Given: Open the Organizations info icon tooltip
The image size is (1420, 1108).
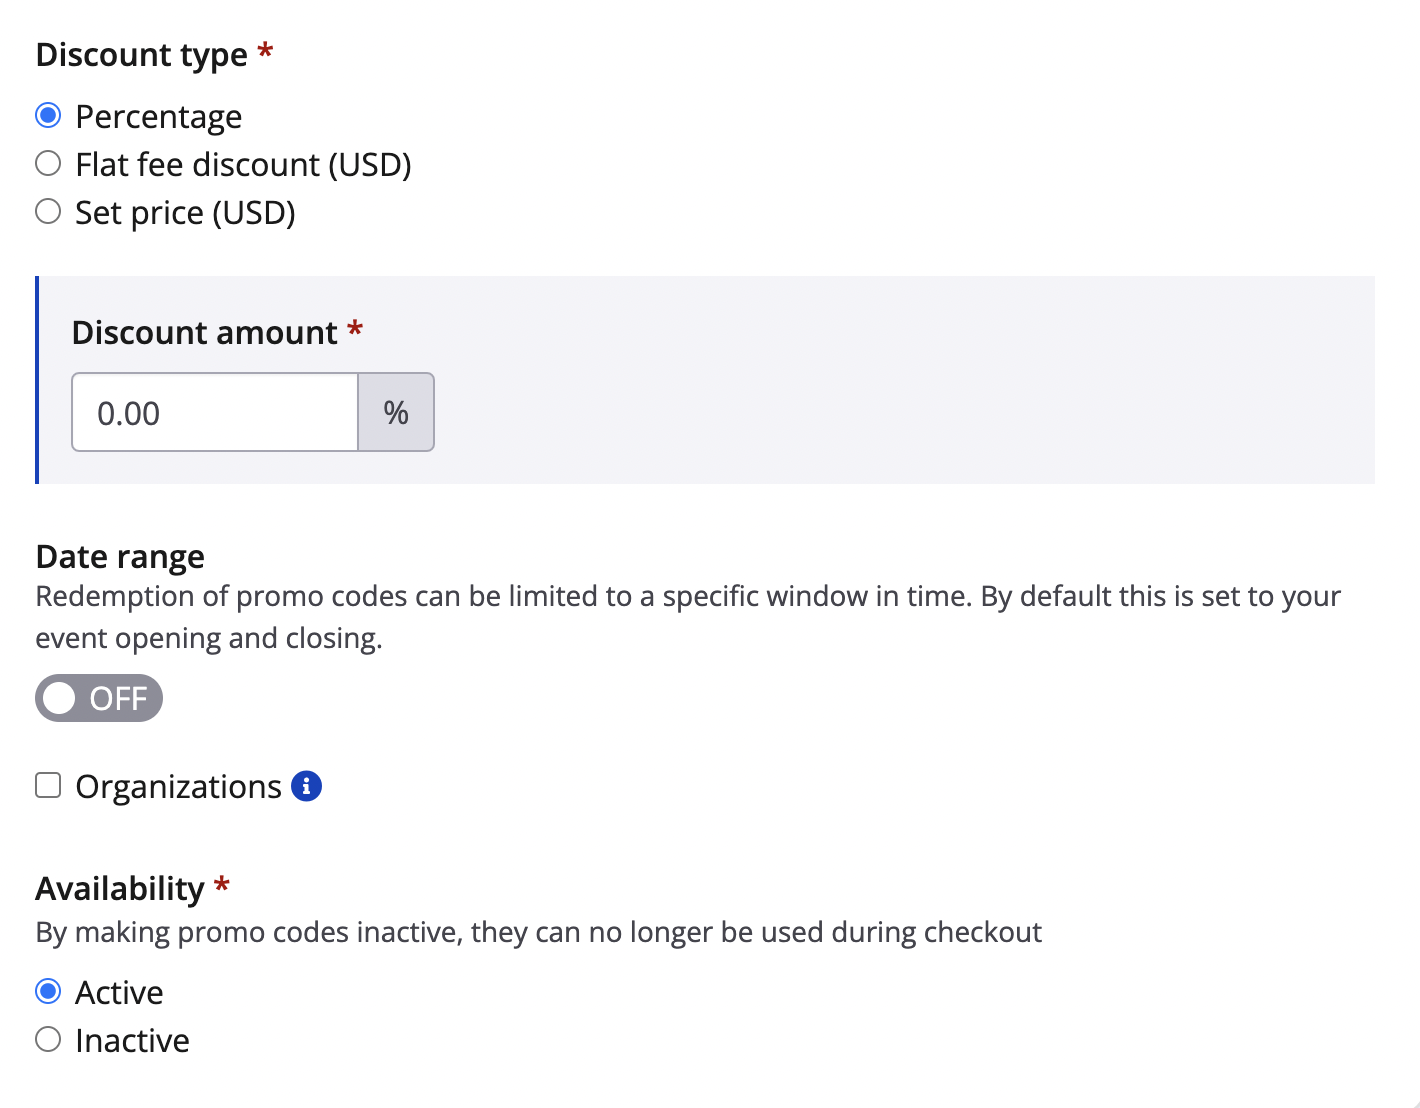Looking at the screenshot, I should coord(306,787).
